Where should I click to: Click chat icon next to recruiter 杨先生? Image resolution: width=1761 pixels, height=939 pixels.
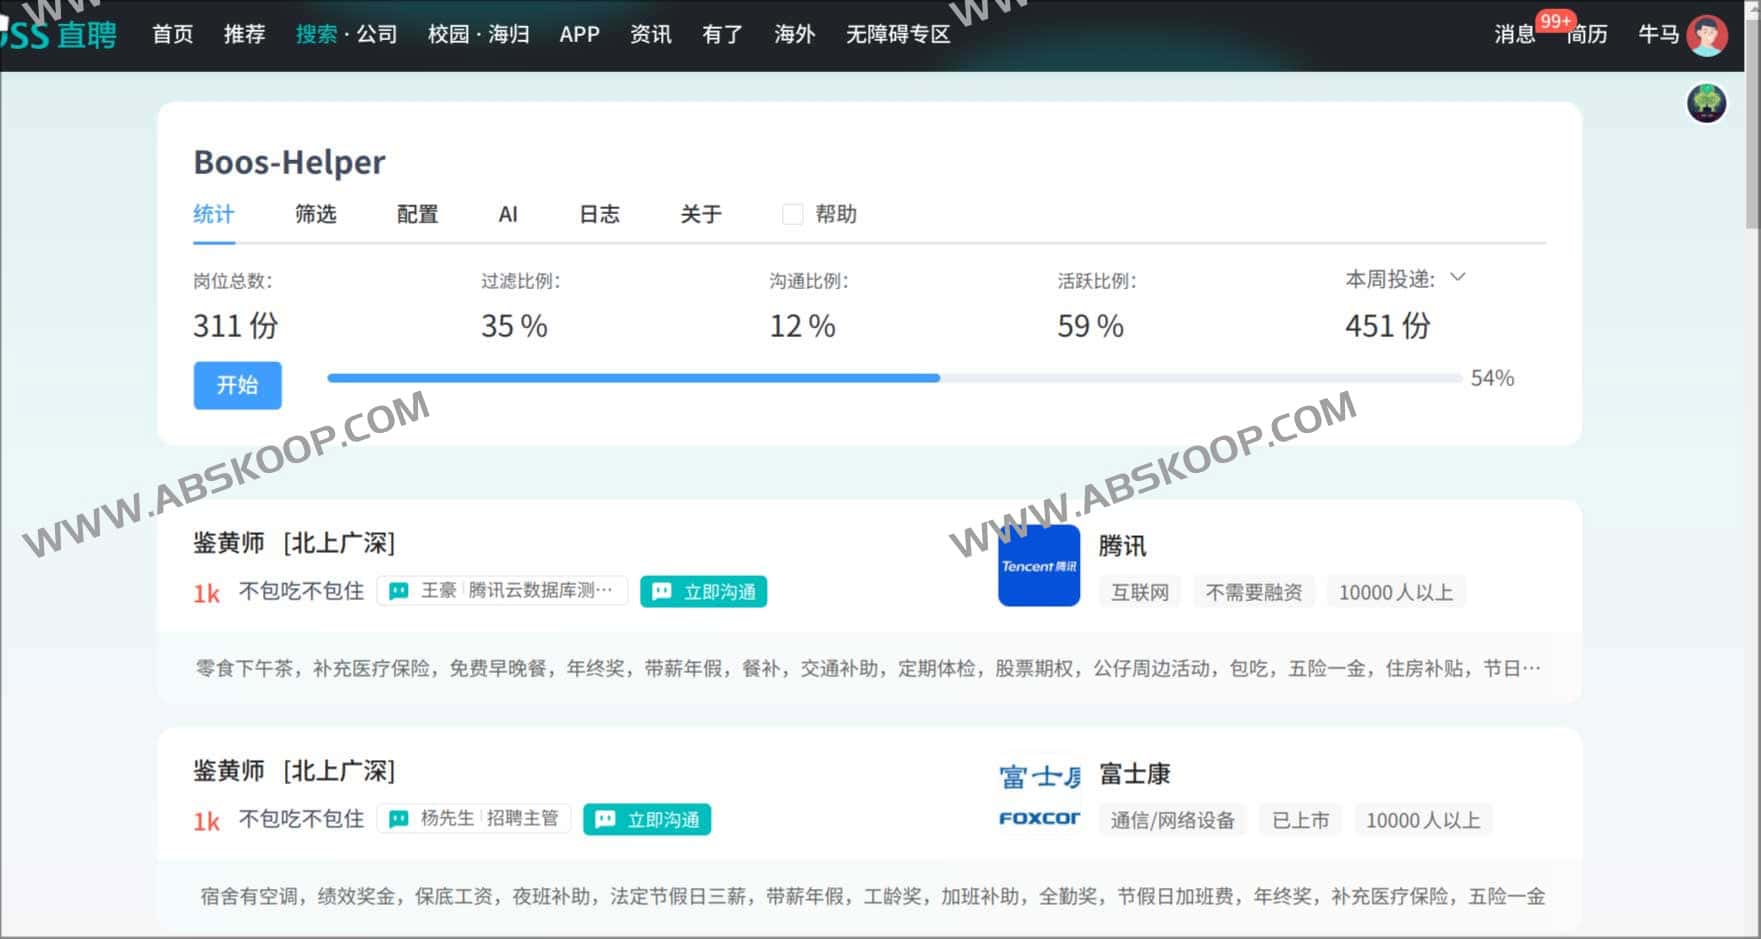coord(399,818)
